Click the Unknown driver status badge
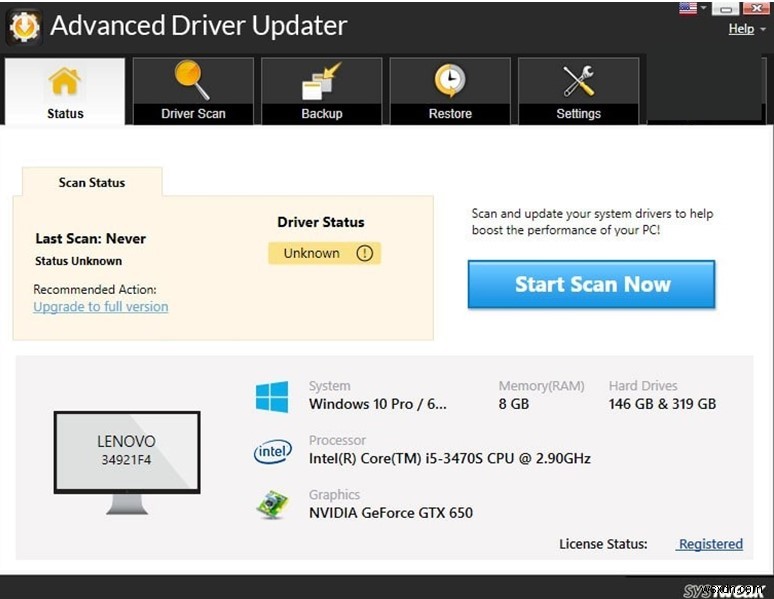The width and height of the screenshot is (774, 599). (312, 254)
